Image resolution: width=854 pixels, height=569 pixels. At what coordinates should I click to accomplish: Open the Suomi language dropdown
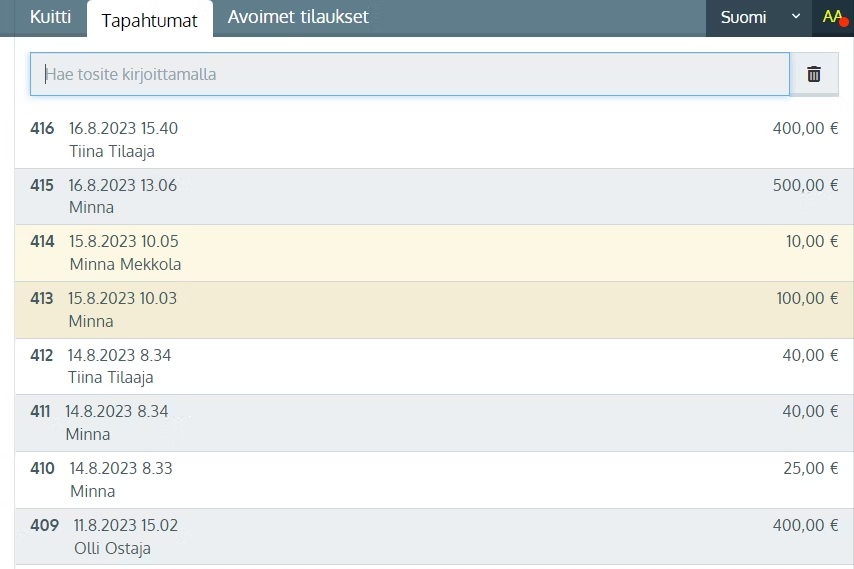759,17
